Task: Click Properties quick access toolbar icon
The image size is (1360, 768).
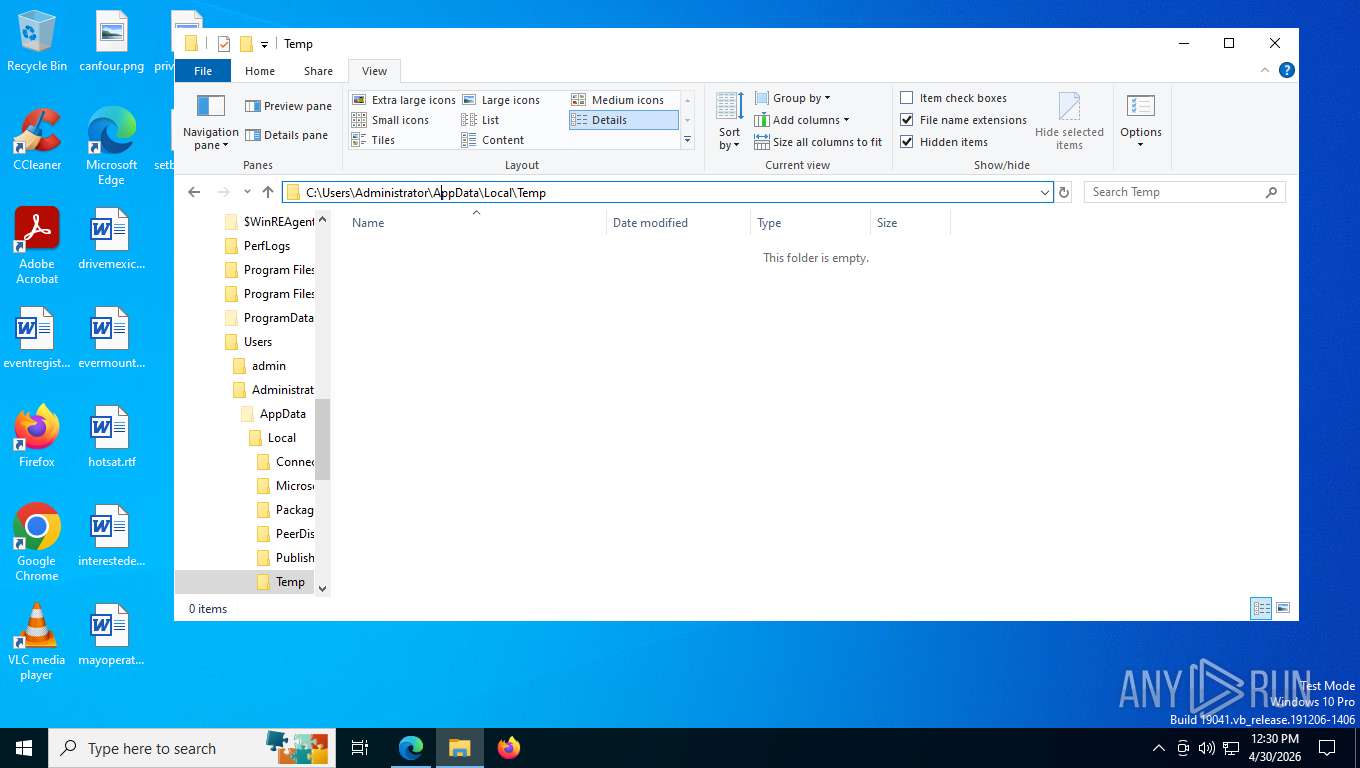Action: pyautogui.click(x=224, y=44)
